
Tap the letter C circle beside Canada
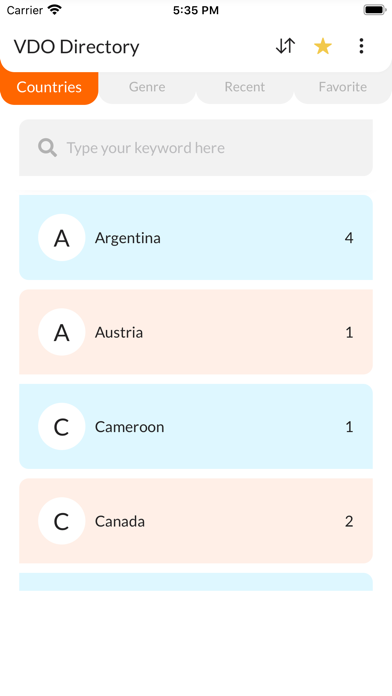click(x=62, y=521)
